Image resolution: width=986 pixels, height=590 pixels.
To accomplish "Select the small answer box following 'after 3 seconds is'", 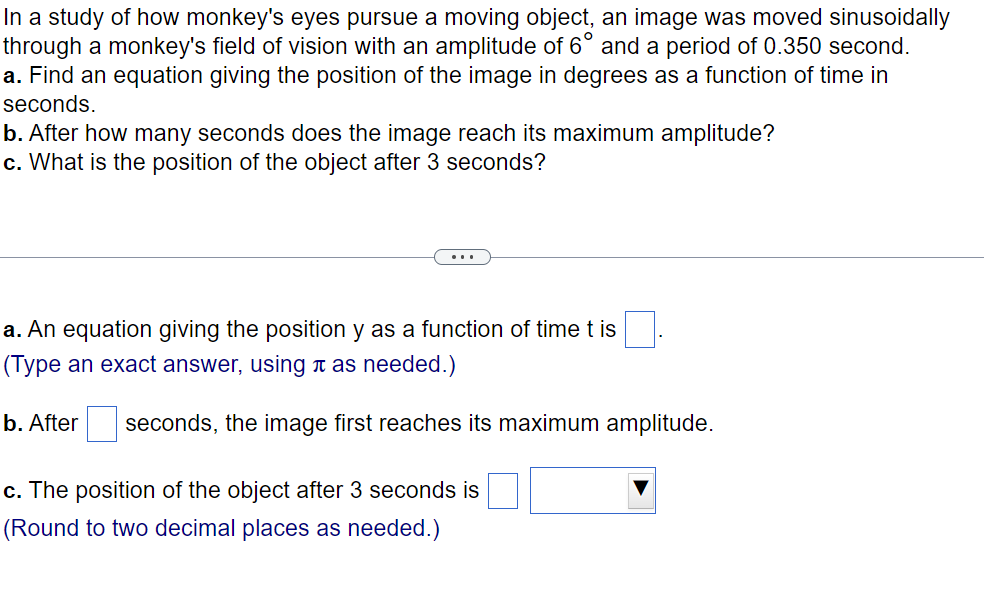I will (502, 490).
